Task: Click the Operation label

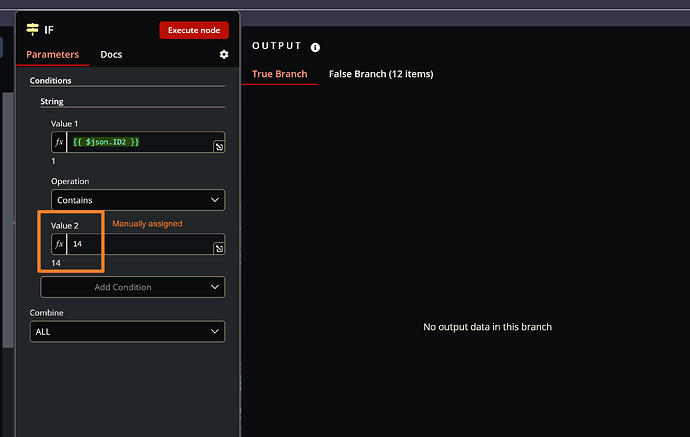Action: click(x=70, y=181)
